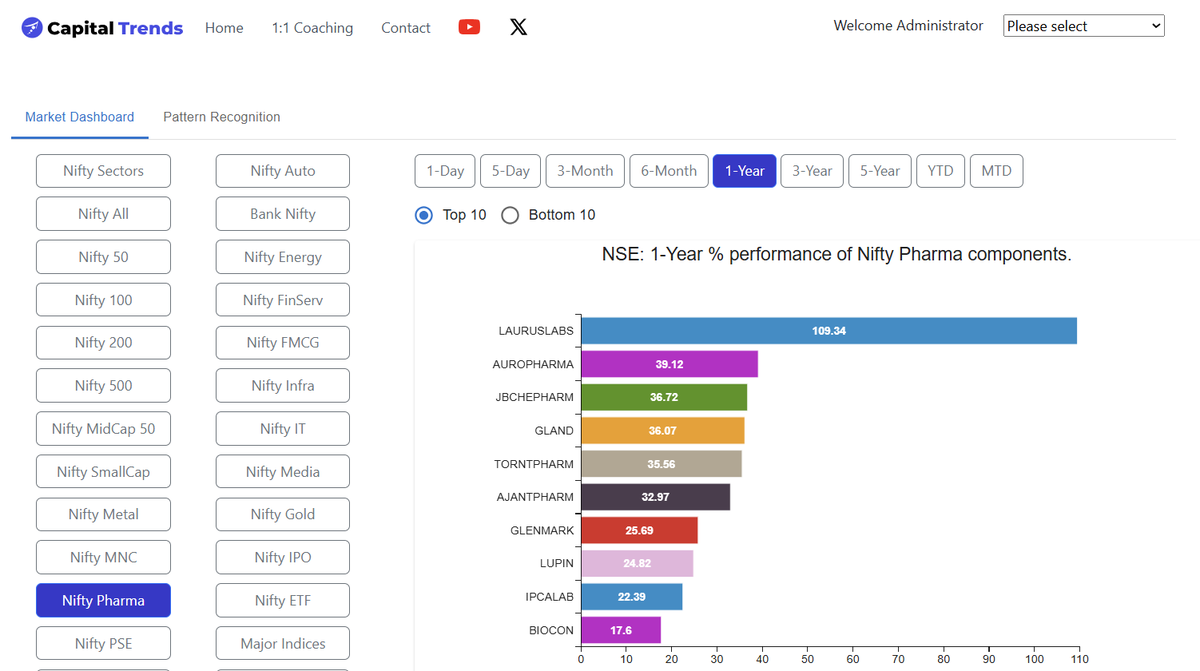Image resolution: width=1200 pixels, height=671 pixels.
Task: Open the Contact page
Action: pyautogui.click(x=406, y=28)
